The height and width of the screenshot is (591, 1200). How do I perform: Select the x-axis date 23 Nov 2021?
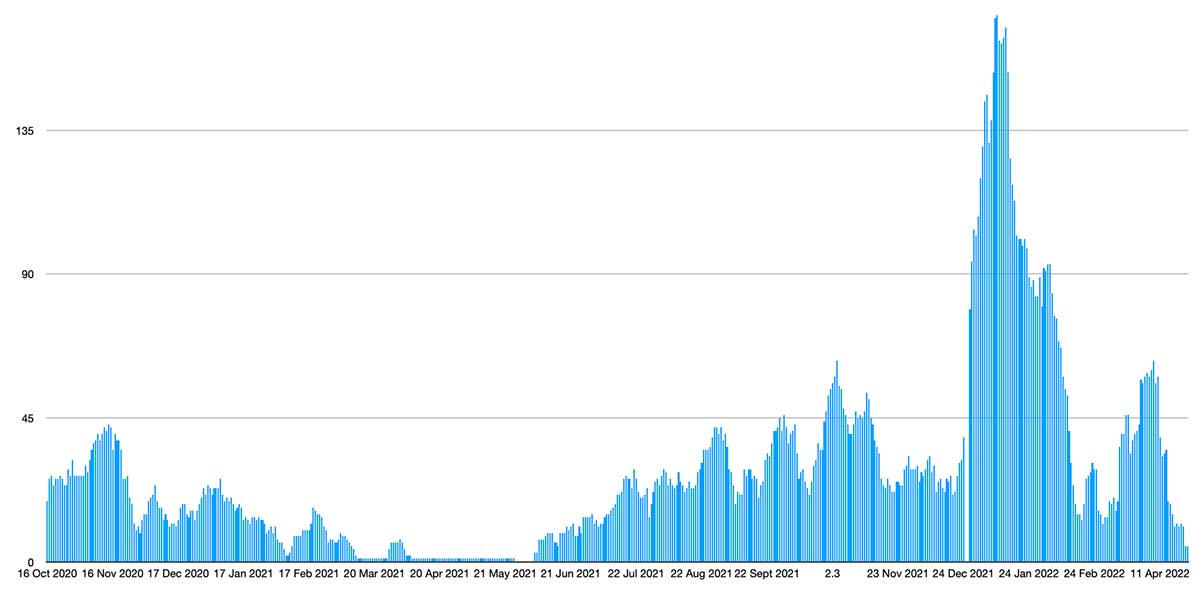coord(897,574)
